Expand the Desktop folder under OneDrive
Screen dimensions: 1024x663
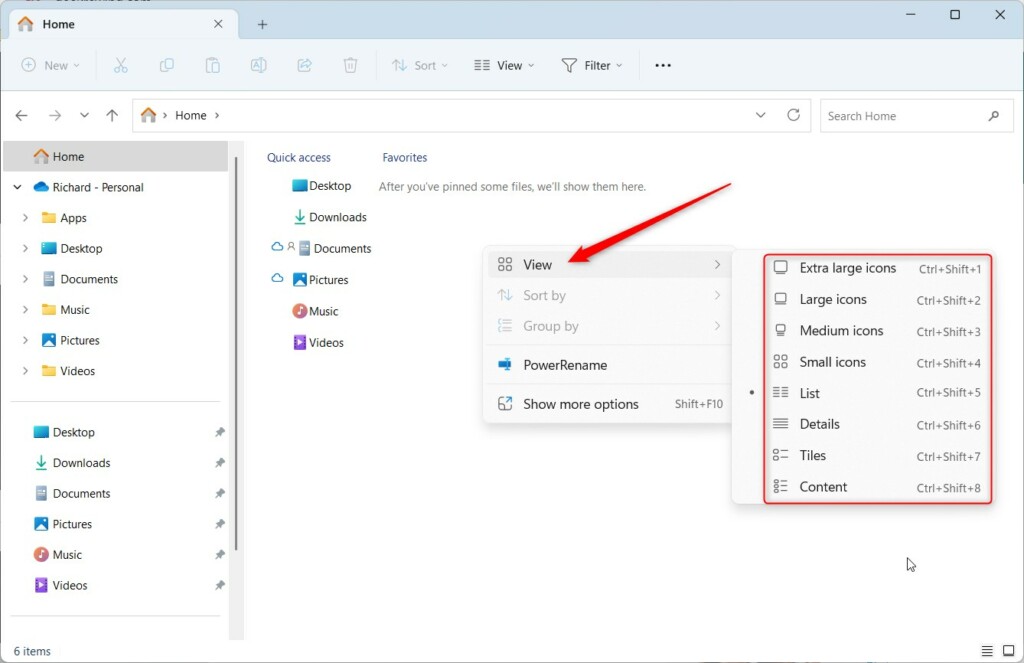pyautogui.click(x=25, y=248)
